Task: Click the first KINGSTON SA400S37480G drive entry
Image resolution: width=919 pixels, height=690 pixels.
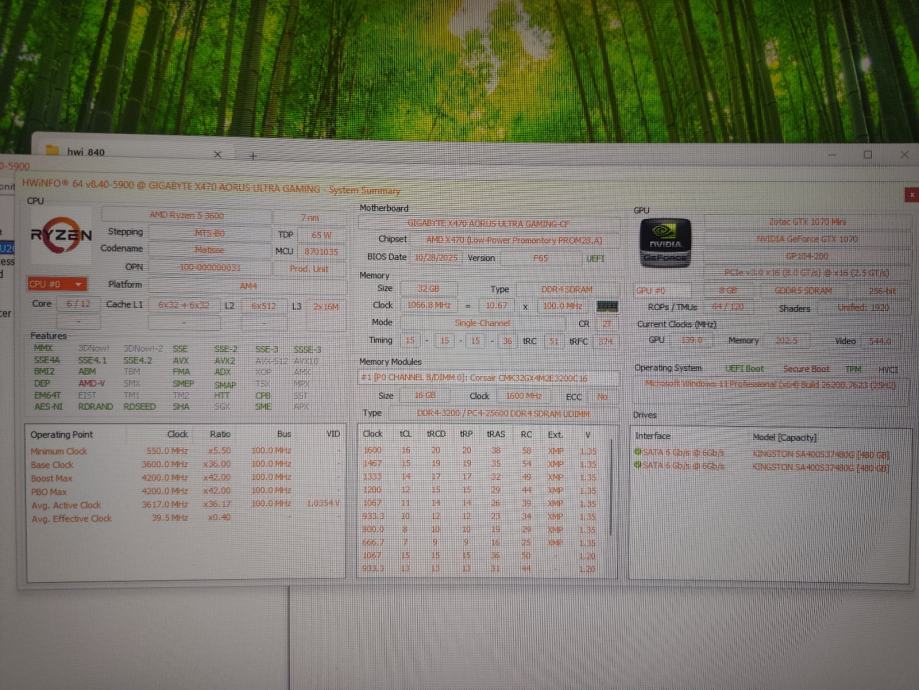Action: (x=821, y=454)
